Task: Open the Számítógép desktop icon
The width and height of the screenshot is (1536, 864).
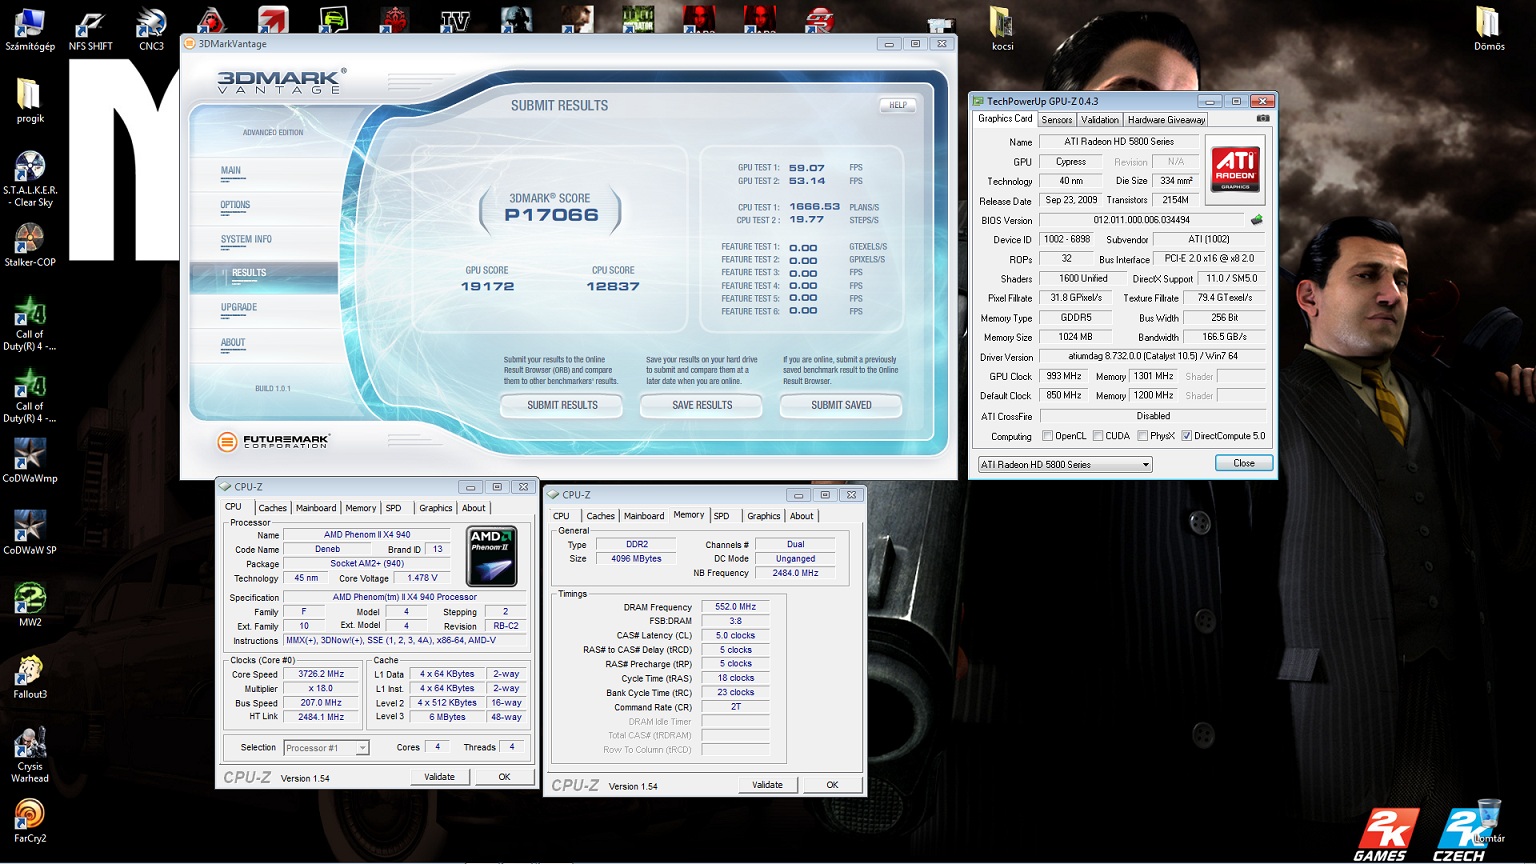Action: (x=29, y=28)
